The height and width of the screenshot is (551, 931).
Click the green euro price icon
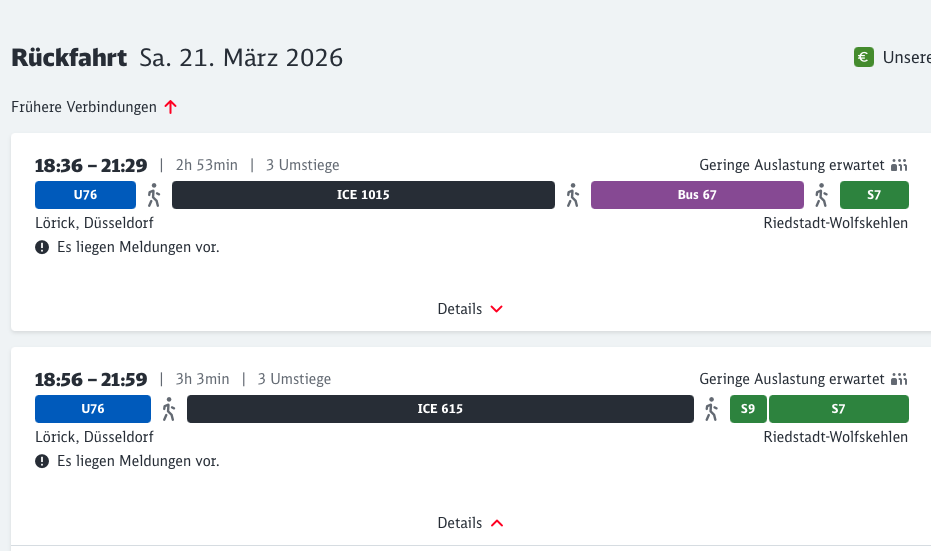point(863,58)
